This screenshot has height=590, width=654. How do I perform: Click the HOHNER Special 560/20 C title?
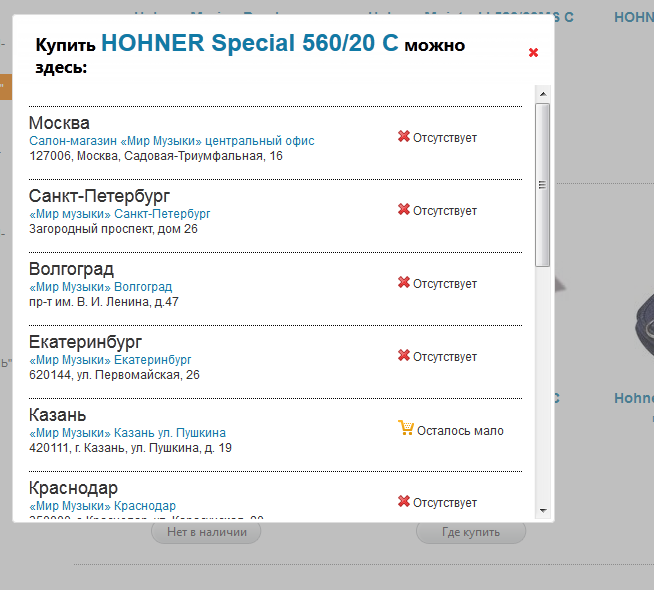pos(249,44)
